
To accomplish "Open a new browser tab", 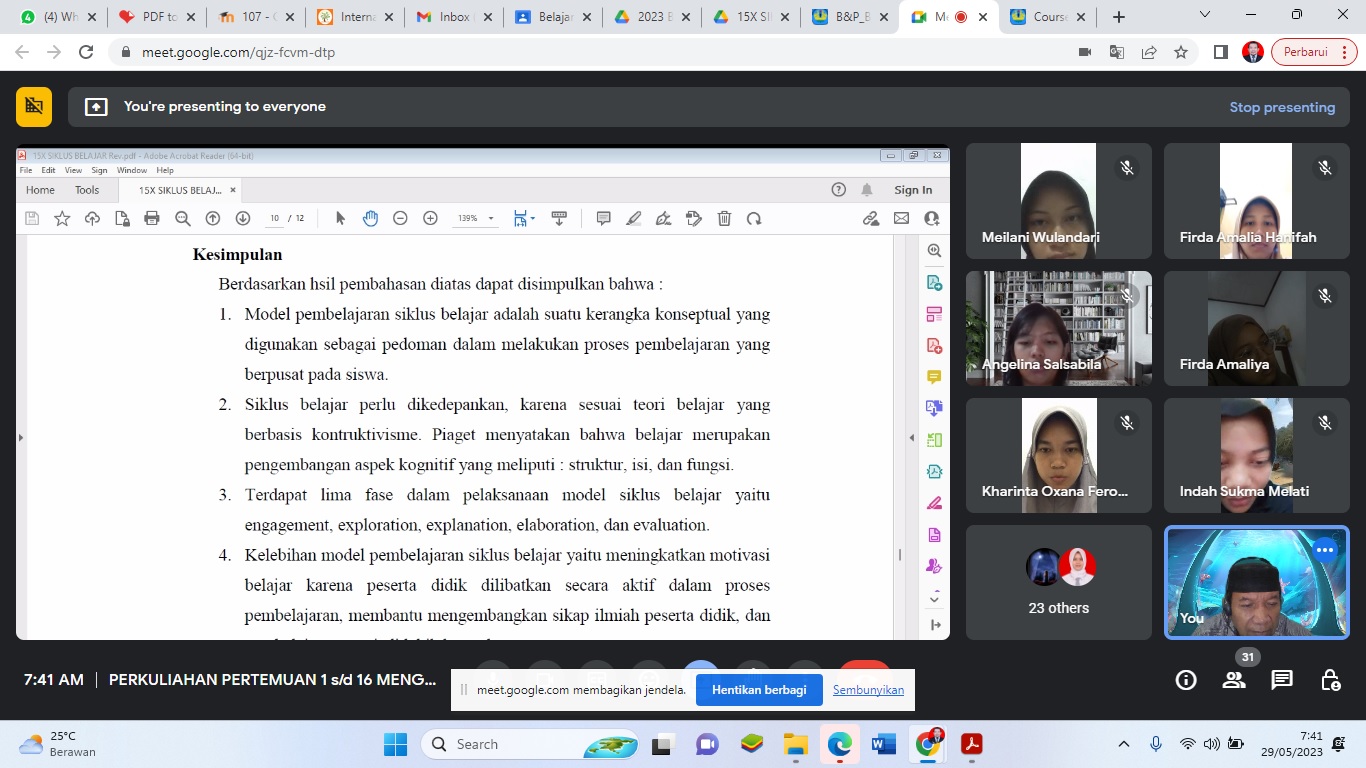I will pos(1119,17).
